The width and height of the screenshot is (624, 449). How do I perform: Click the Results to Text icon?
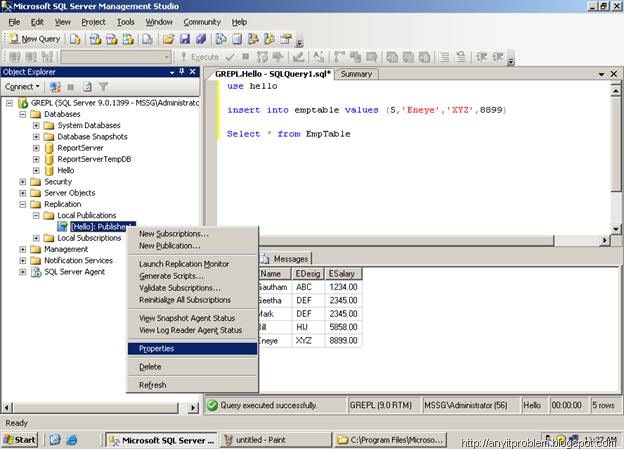pos(392,57)
